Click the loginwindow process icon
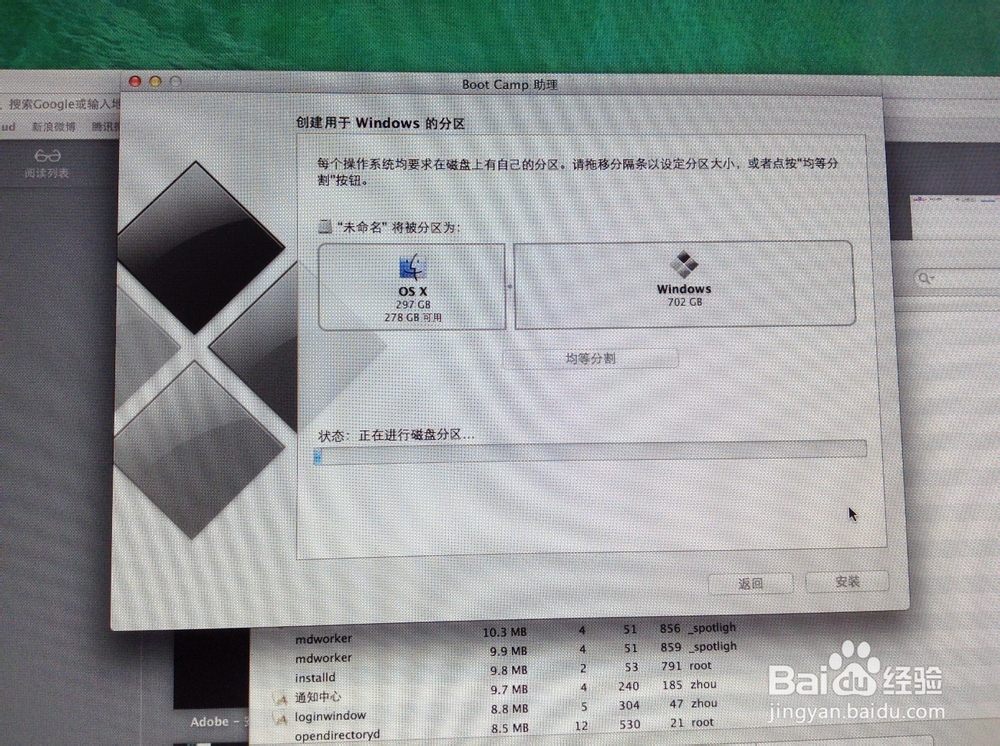 [280, 718]
